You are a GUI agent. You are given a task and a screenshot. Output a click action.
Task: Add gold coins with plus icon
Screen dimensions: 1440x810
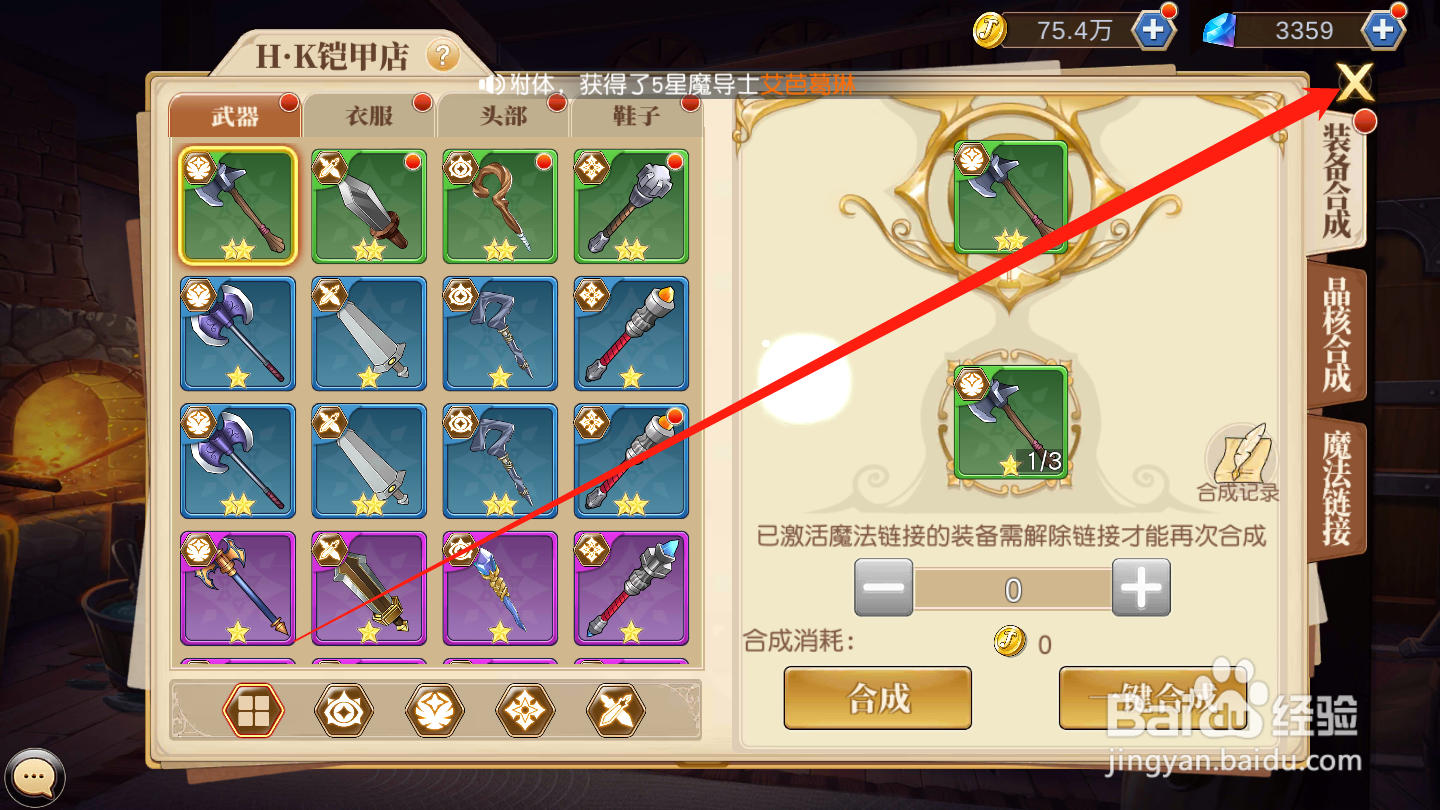click(1152, 30)
